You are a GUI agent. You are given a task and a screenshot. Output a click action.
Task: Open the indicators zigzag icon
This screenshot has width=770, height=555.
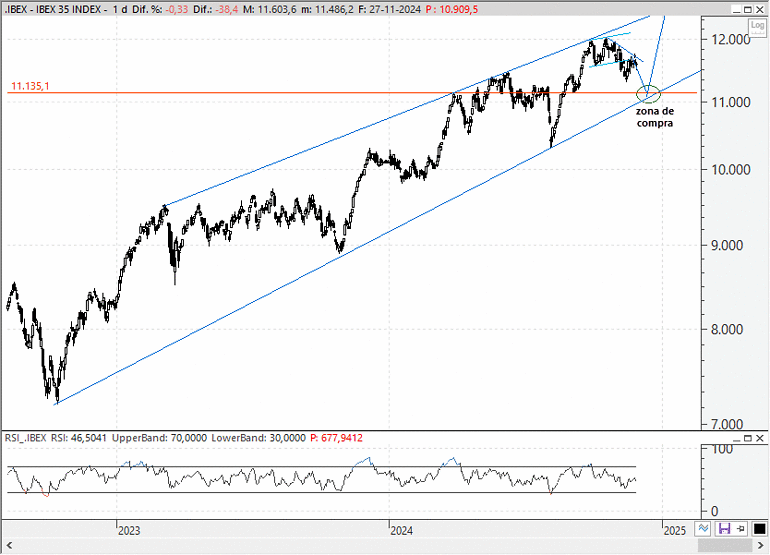point(703,528)
